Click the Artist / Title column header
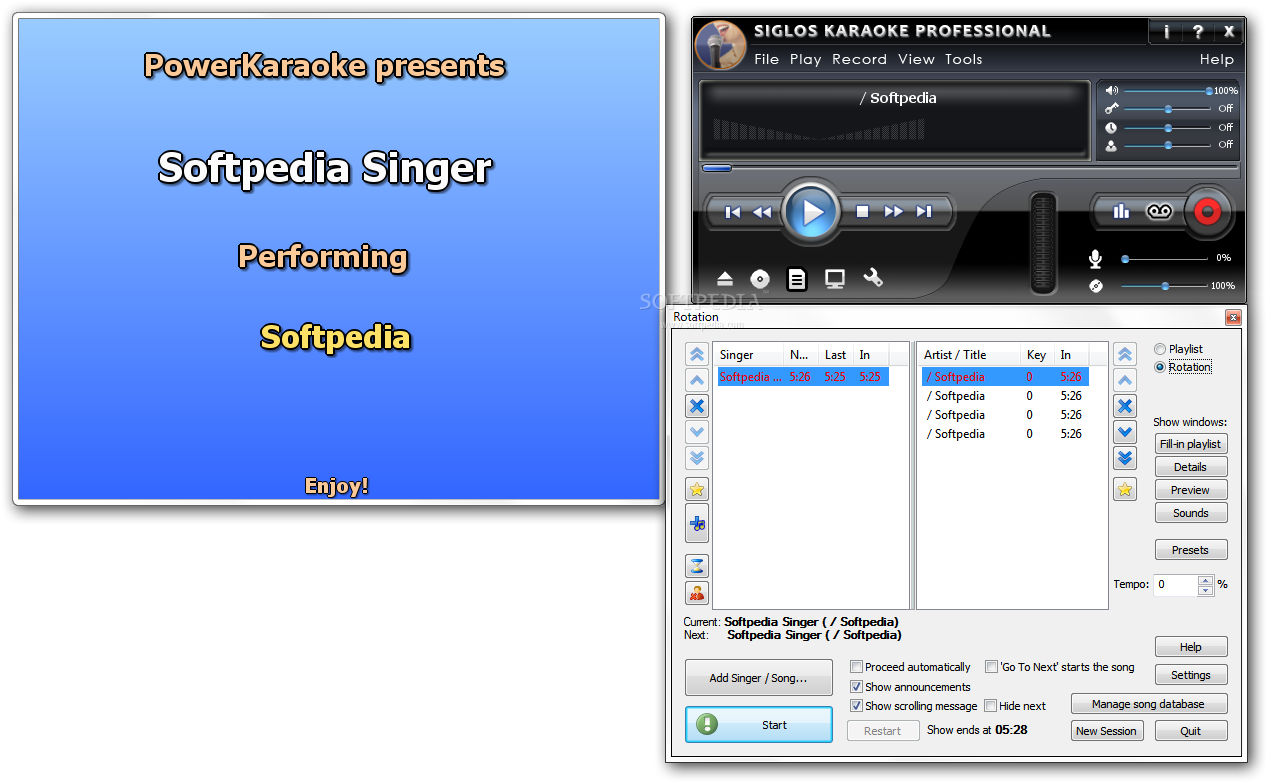The width and height of the screenshot is (1268, 783). (969, 355)
